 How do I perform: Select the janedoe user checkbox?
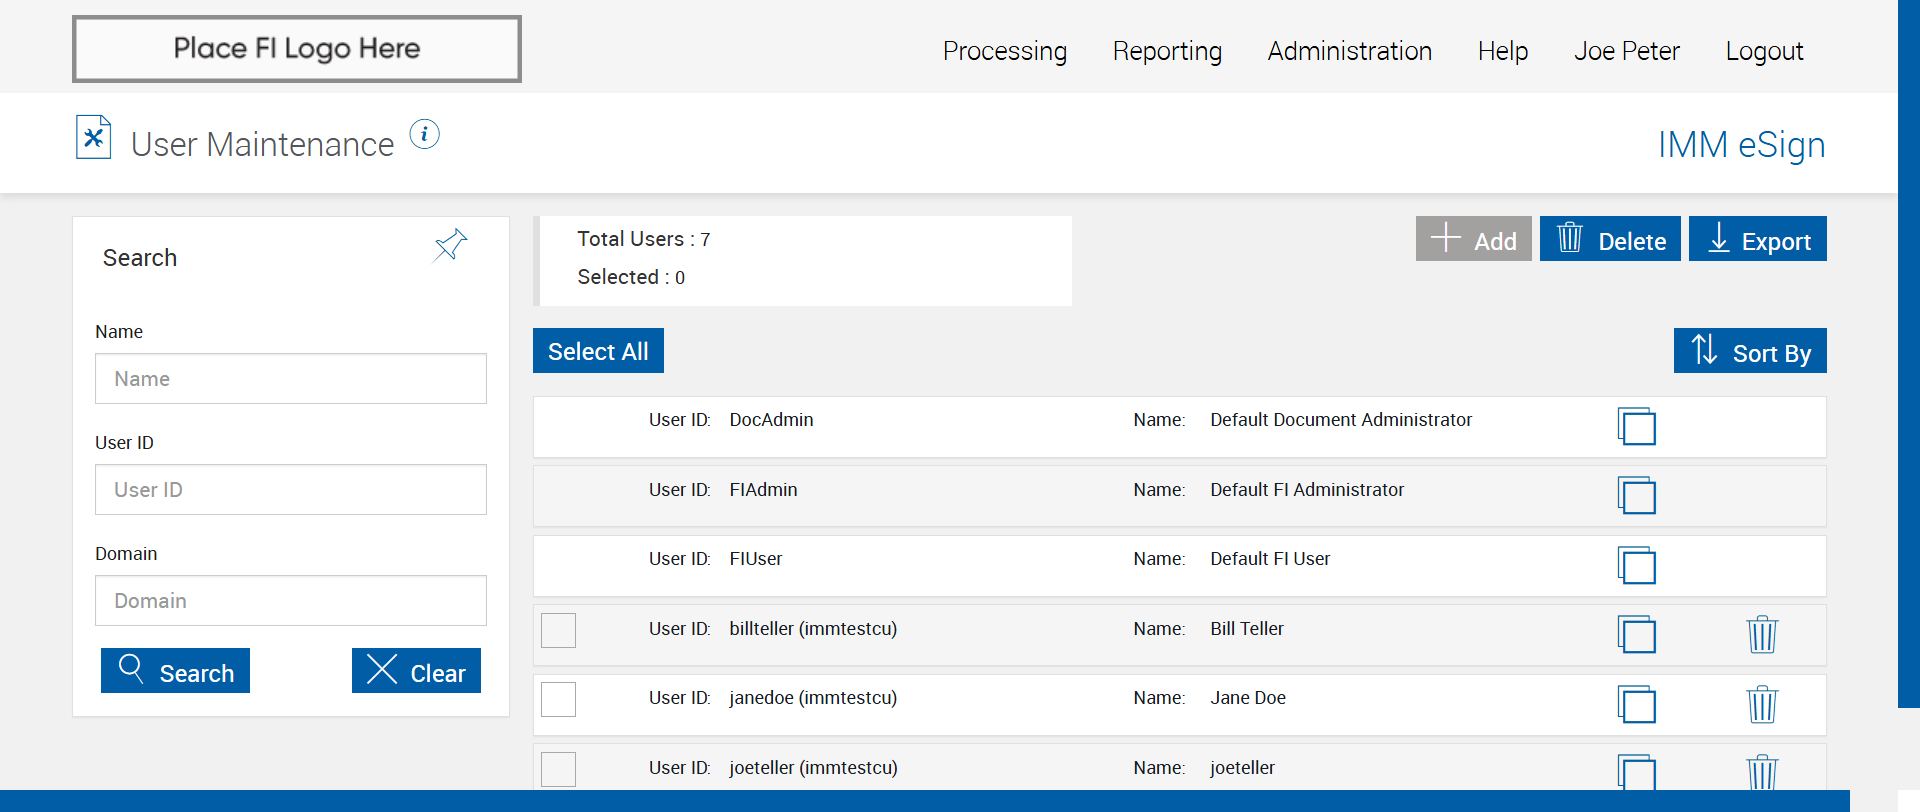tap(558, 699)
